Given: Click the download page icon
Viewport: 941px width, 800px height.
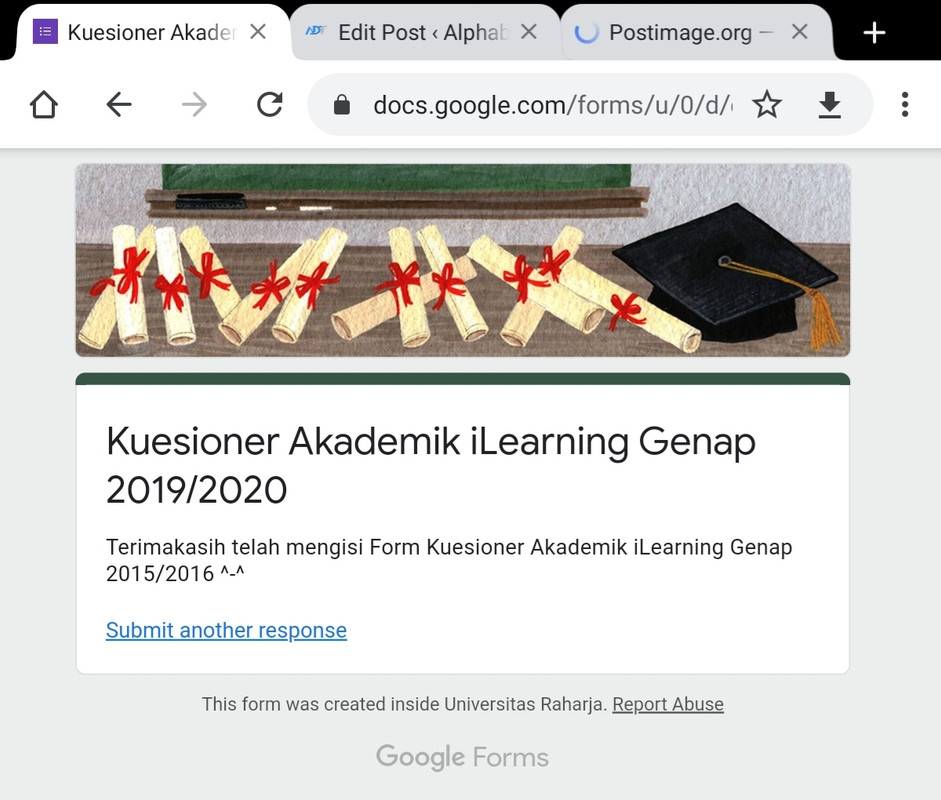Looking at the screenshot, I should coord(829,104).
